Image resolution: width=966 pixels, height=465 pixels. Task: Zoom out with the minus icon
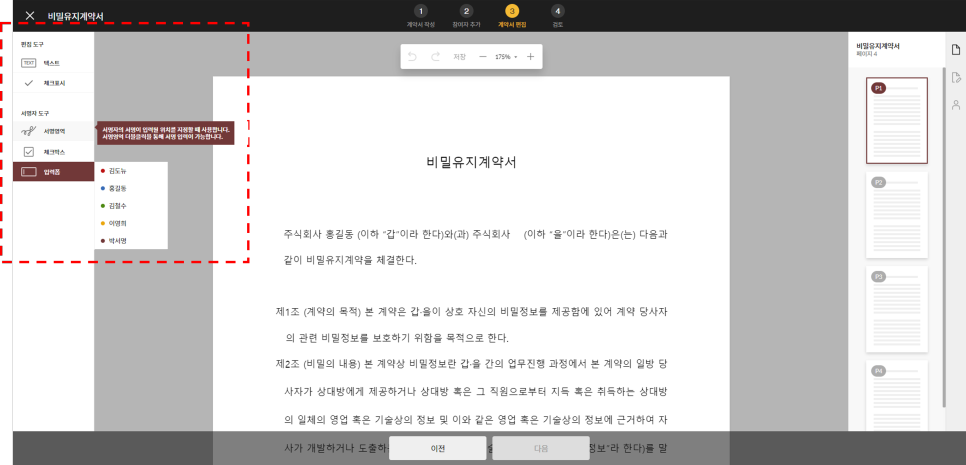[x=483, y=57]
